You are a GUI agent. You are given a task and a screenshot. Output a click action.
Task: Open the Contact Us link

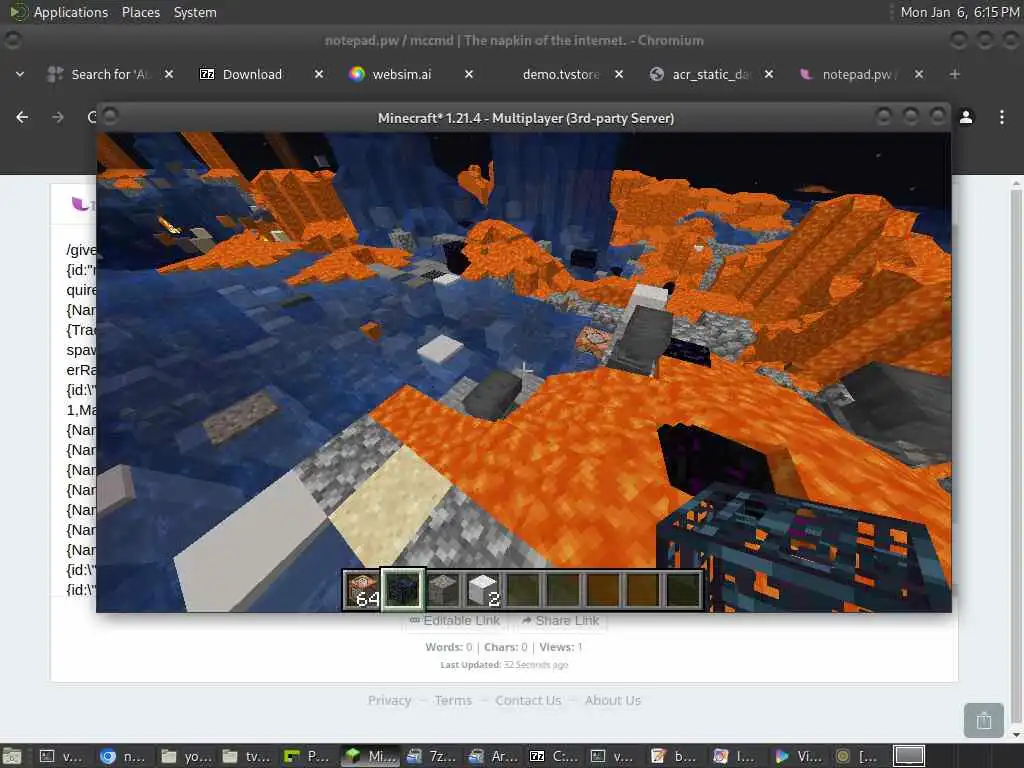(x=528, y=701)
